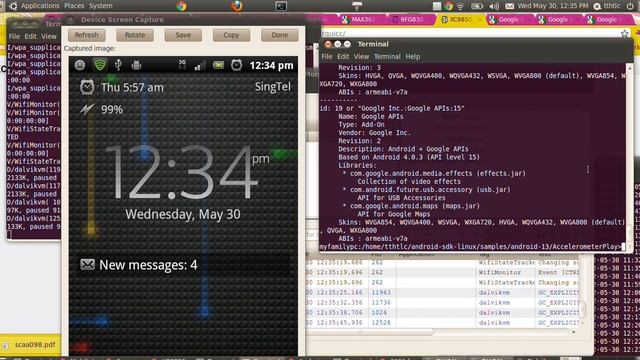The height and width of the screenshot is (360, 640).
Task: Select logcat row with PID 11943
Action: point(443,293)
